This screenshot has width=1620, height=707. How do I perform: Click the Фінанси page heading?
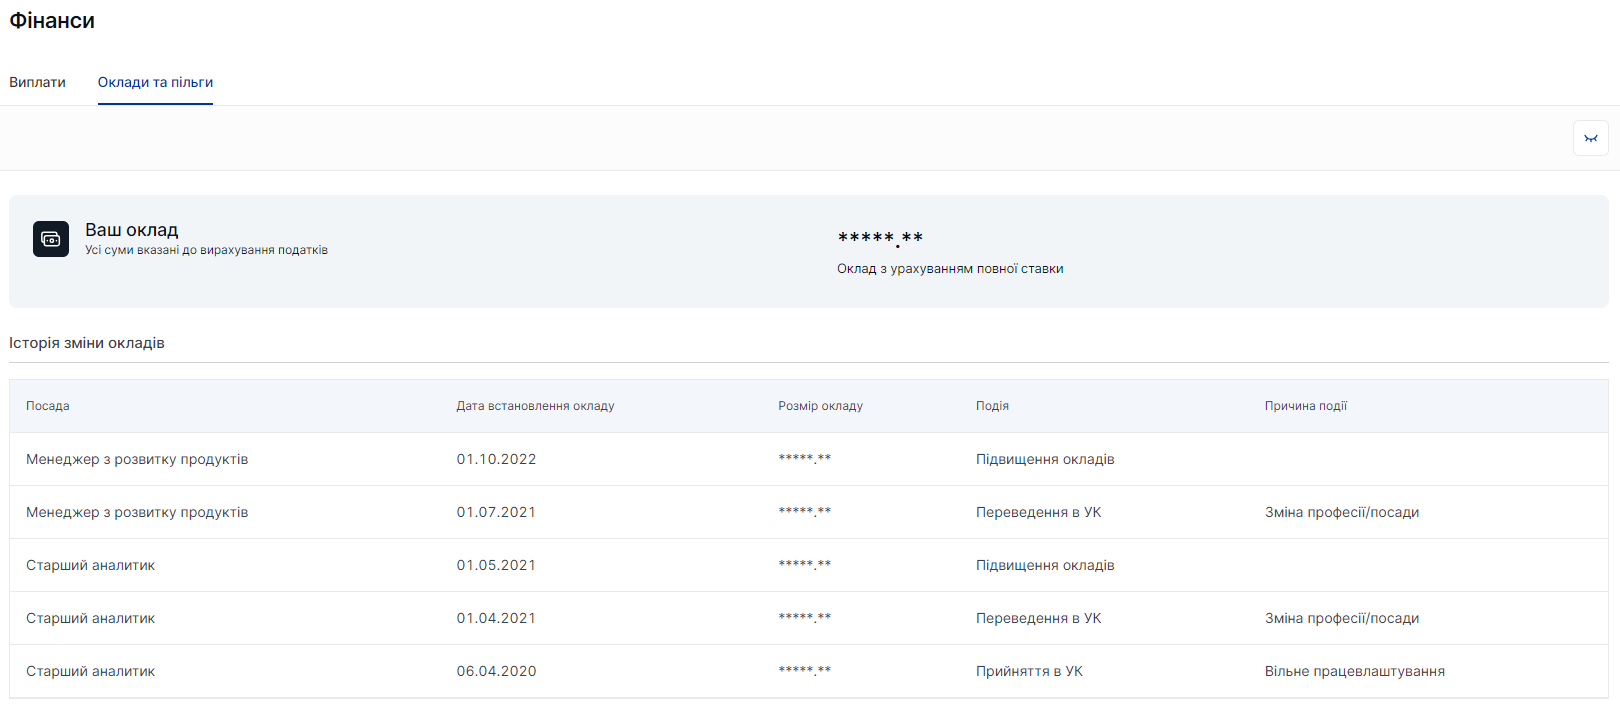point(52,20)
